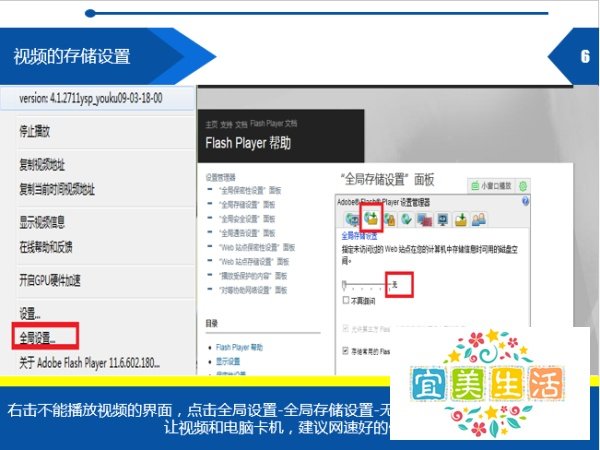Click the 小窗口播放 mini-window button
This screenshot has height=450, width=600.
click(491, 186)
